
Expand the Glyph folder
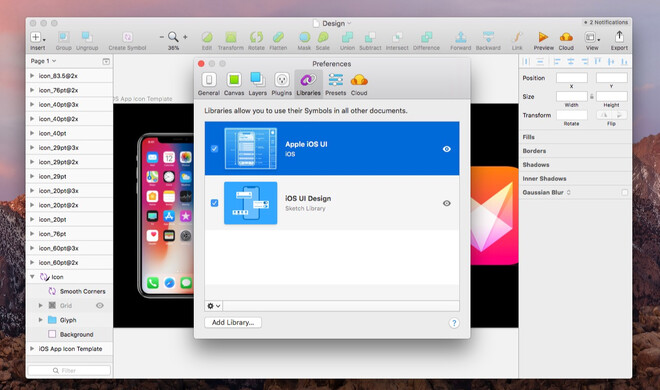click(40, 320)
